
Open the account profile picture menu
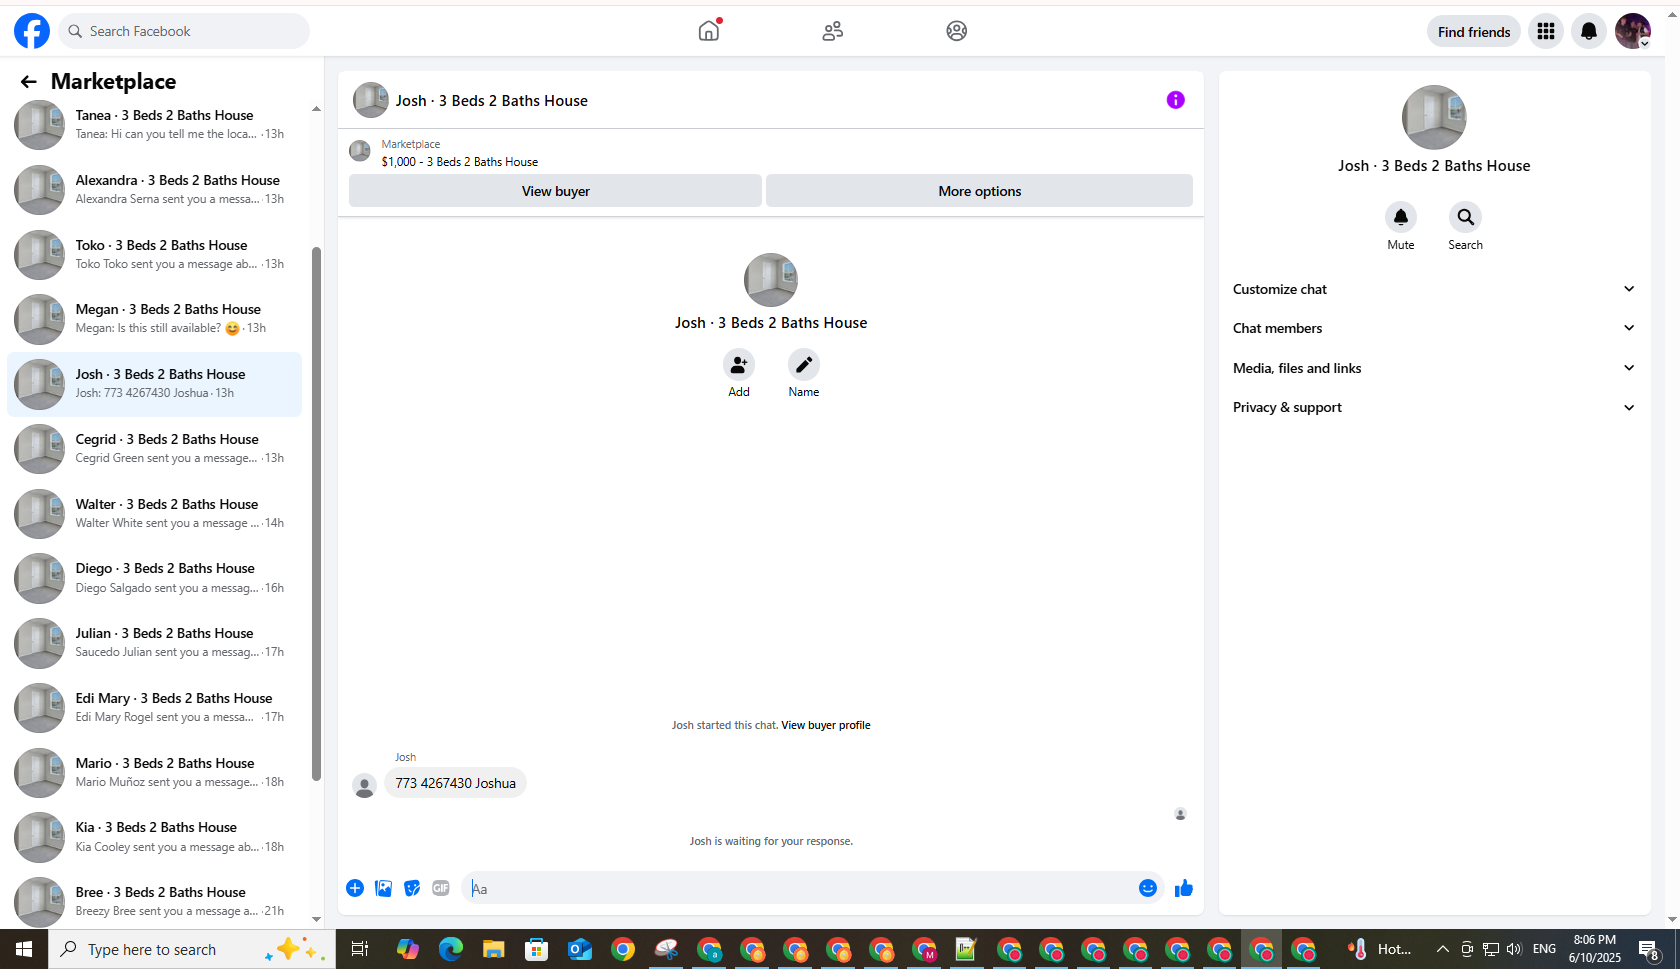click(x=1633, y=31)
